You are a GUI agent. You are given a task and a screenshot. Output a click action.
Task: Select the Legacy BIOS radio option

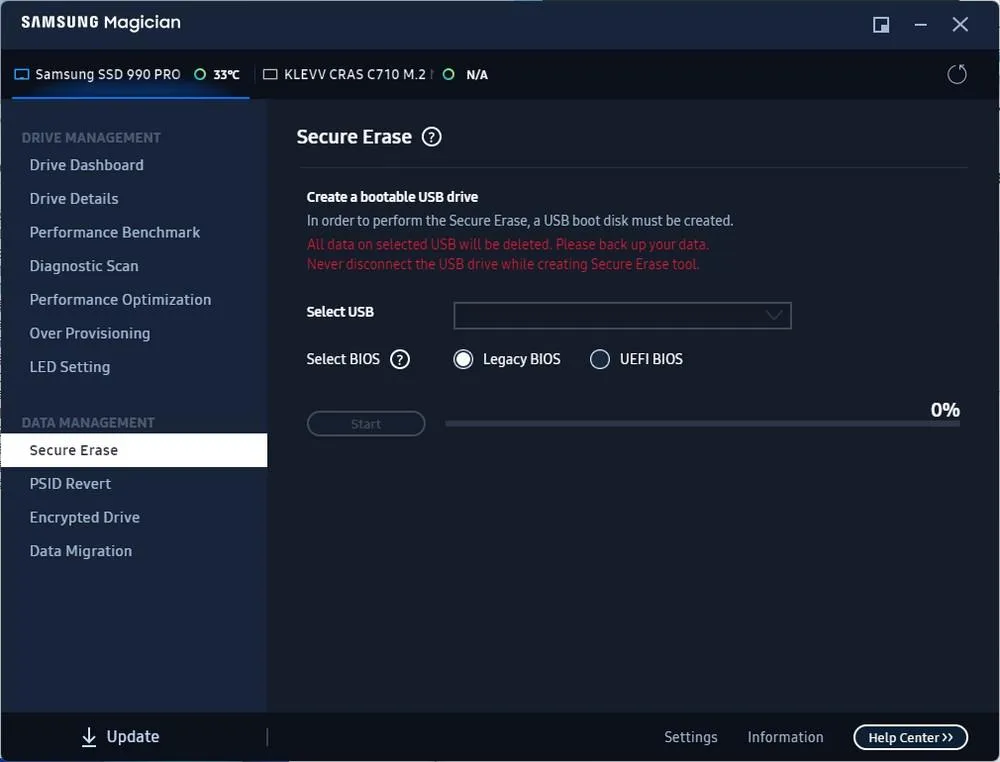463,360
